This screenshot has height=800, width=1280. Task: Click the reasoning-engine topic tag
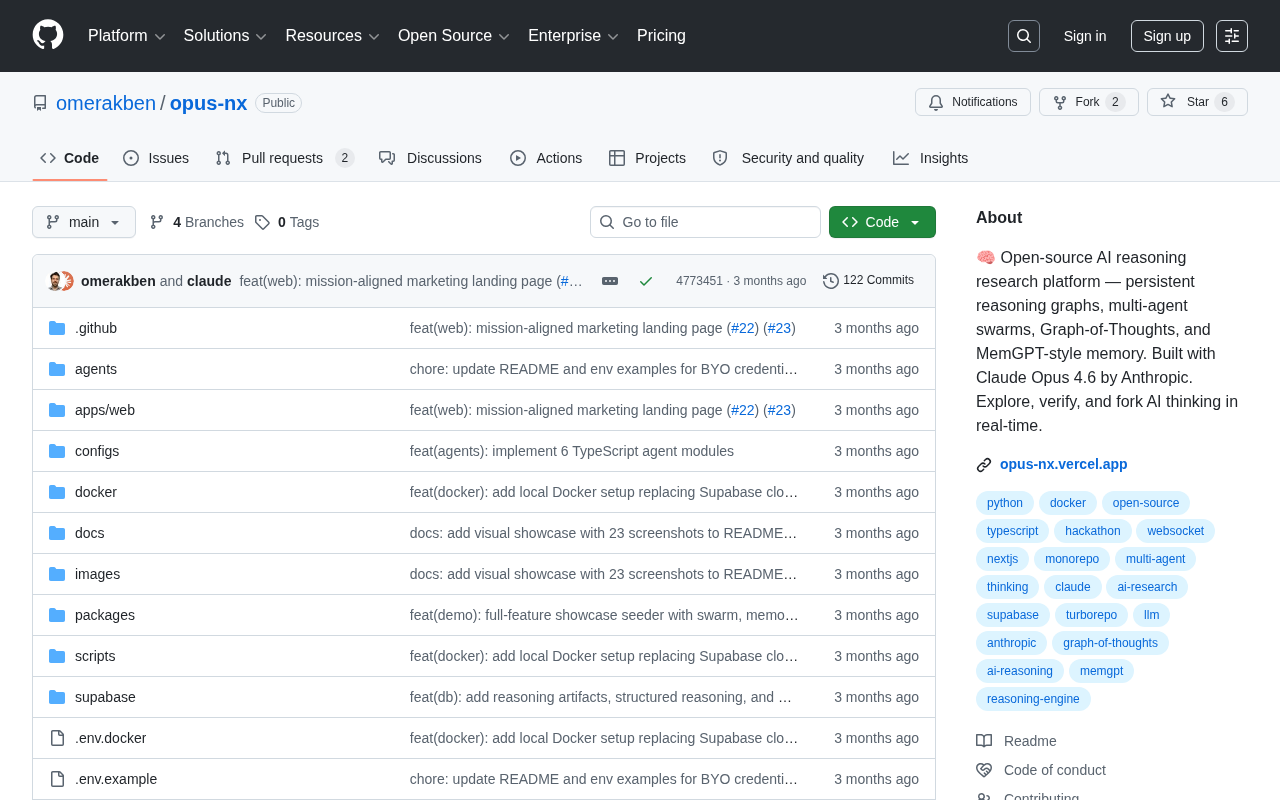pos(1033,699)
